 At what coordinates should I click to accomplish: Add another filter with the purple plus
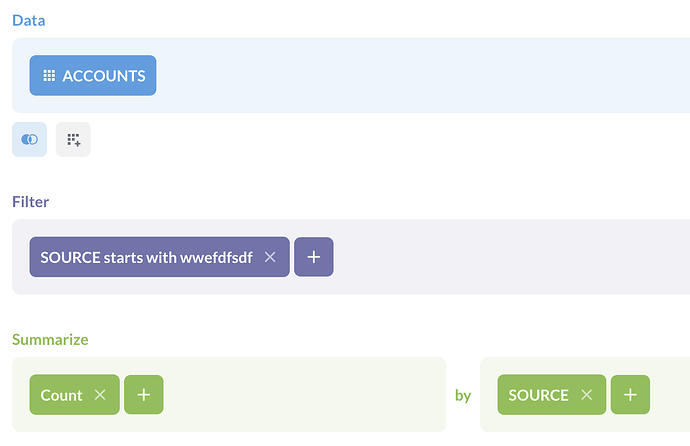coord(313,257)
